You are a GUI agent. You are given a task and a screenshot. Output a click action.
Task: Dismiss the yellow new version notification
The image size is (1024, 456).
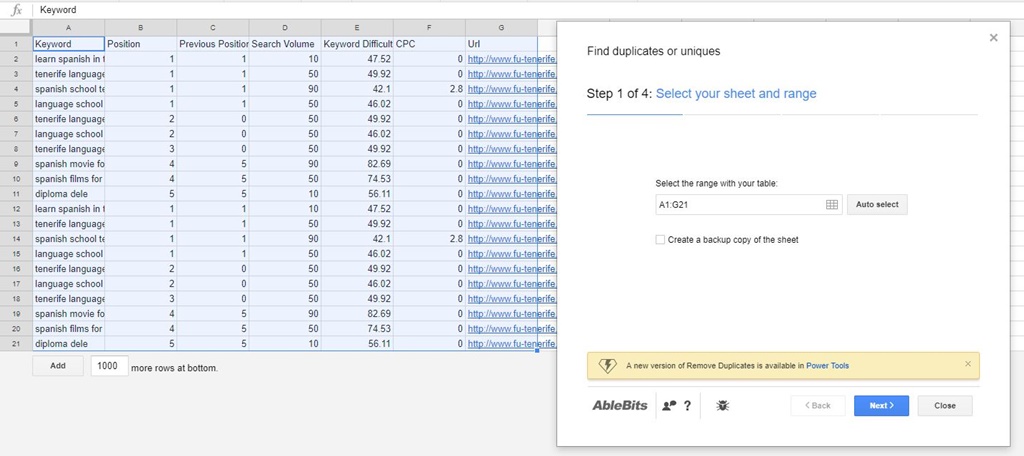tap(967, 364)
